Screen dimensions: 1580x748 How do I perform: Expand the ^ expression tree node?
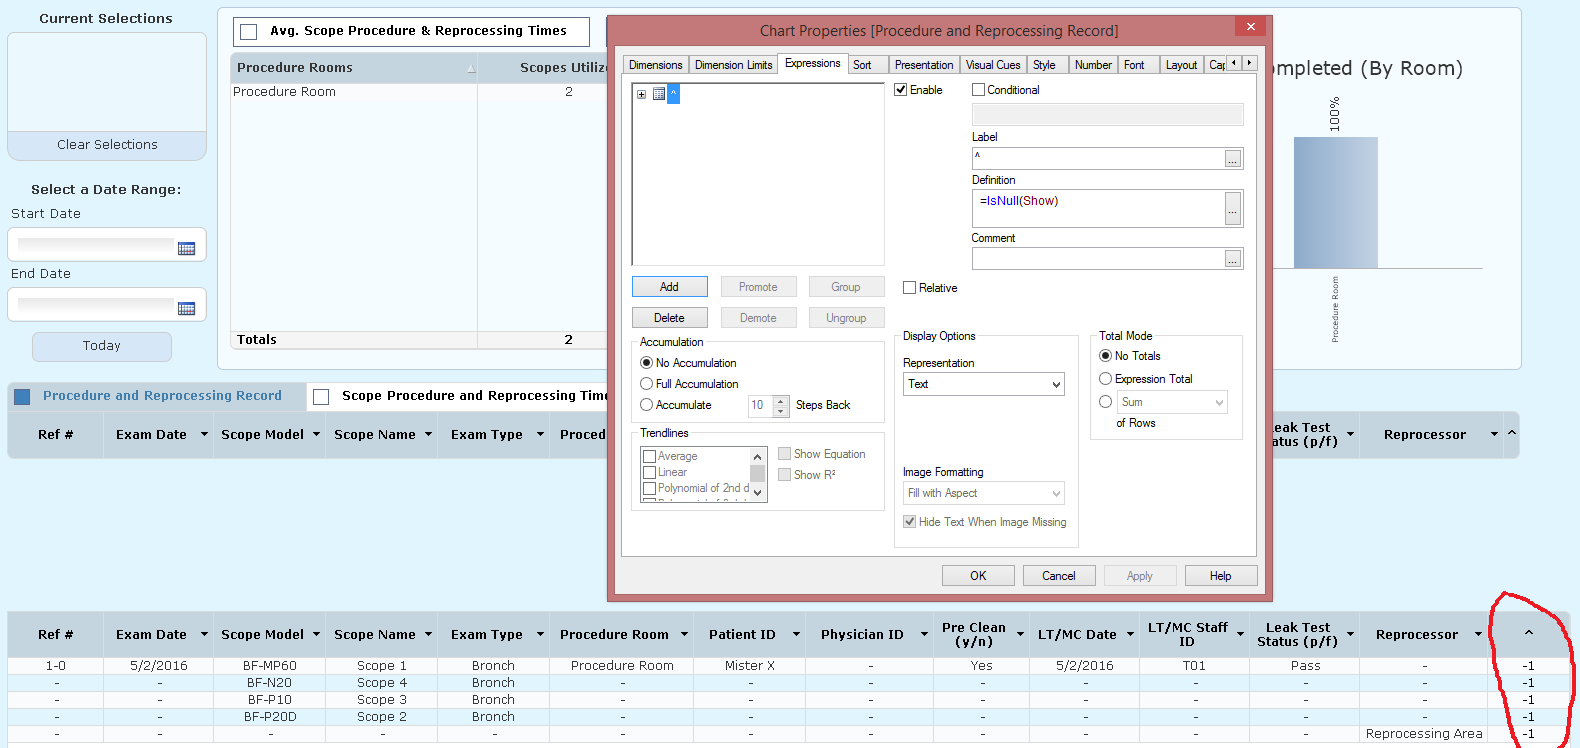641,94
